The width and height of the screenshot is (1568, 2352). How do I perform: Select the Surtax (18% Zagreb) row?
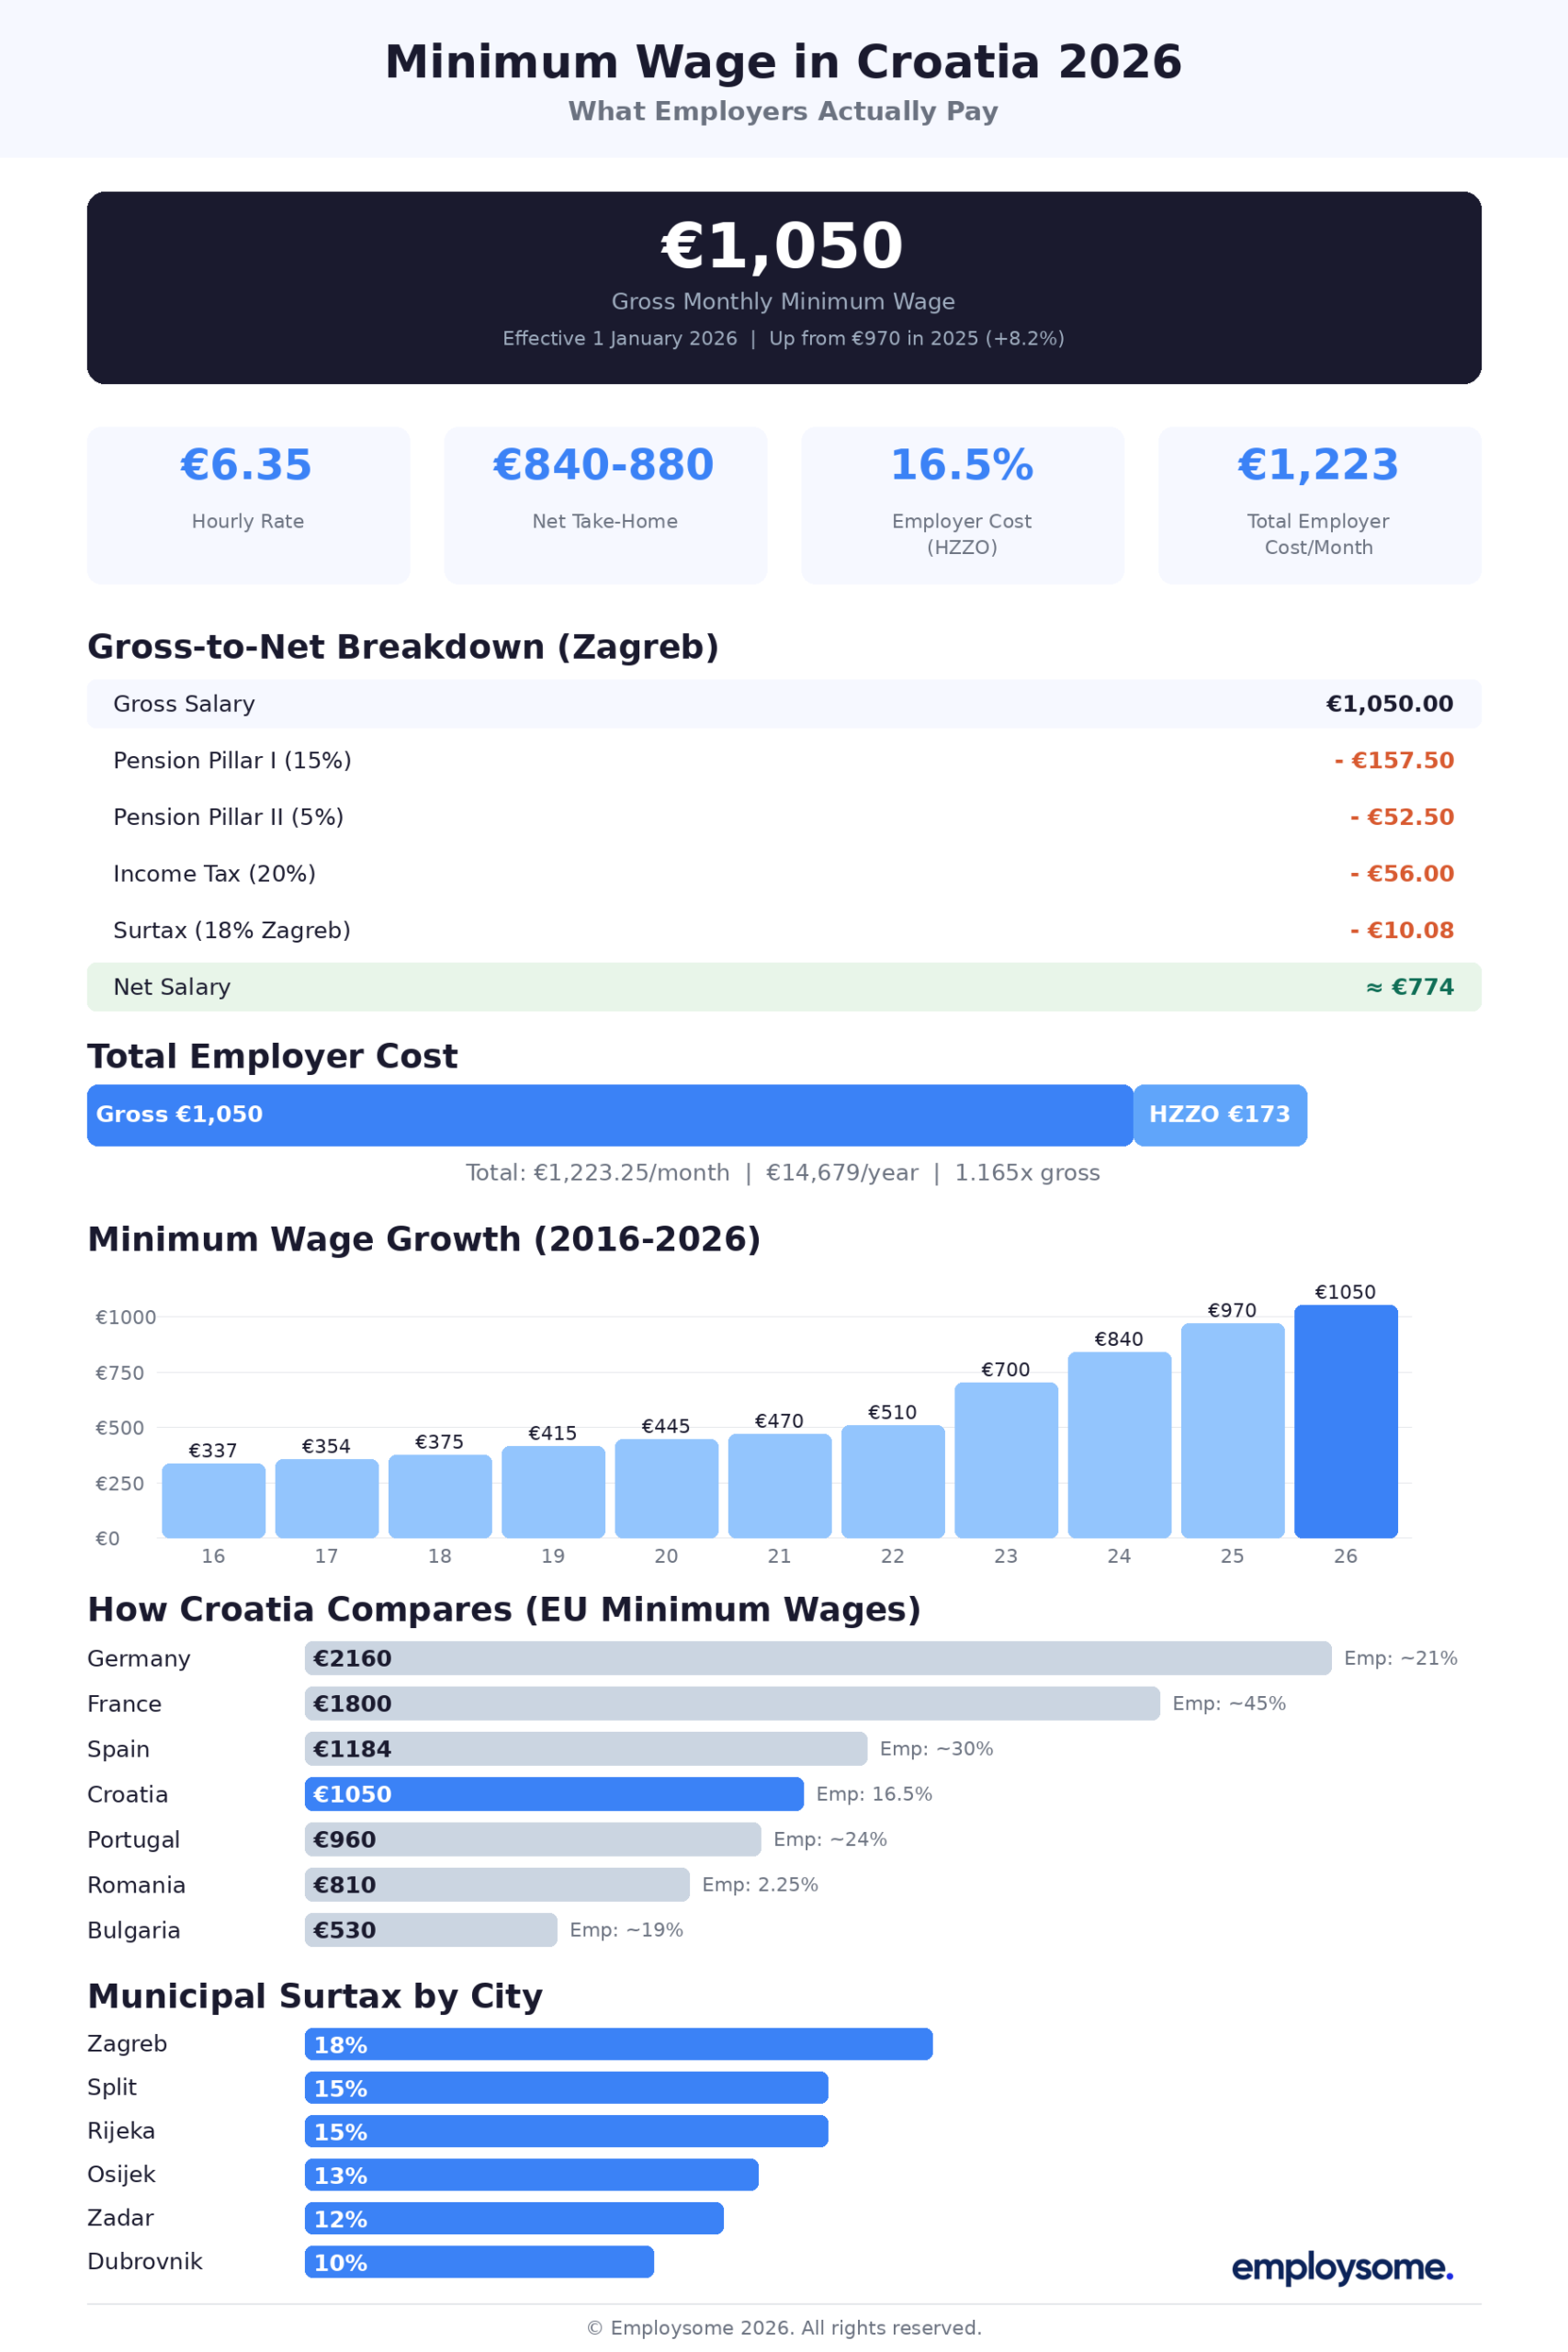(784, 930)
